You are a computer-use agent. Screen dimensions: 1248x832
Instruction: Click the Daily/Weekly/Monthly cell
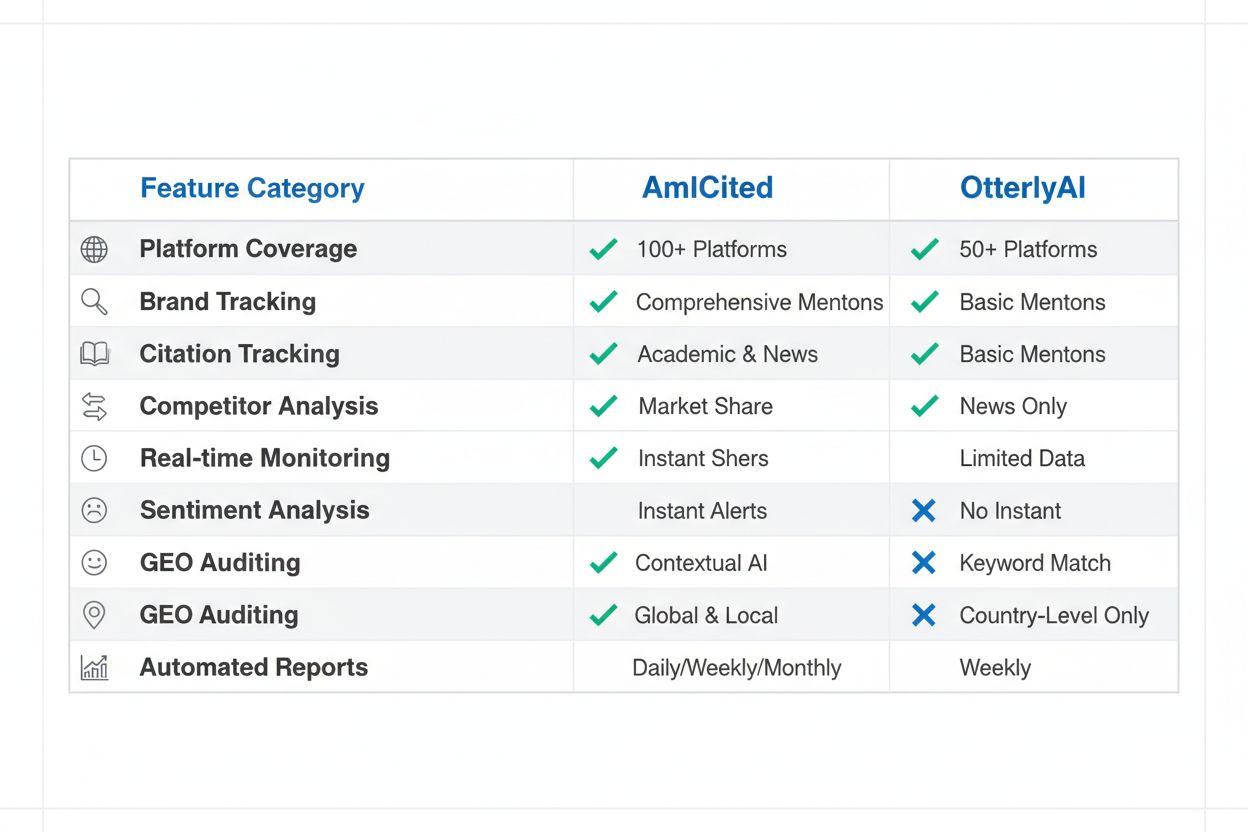coord(738,666)
